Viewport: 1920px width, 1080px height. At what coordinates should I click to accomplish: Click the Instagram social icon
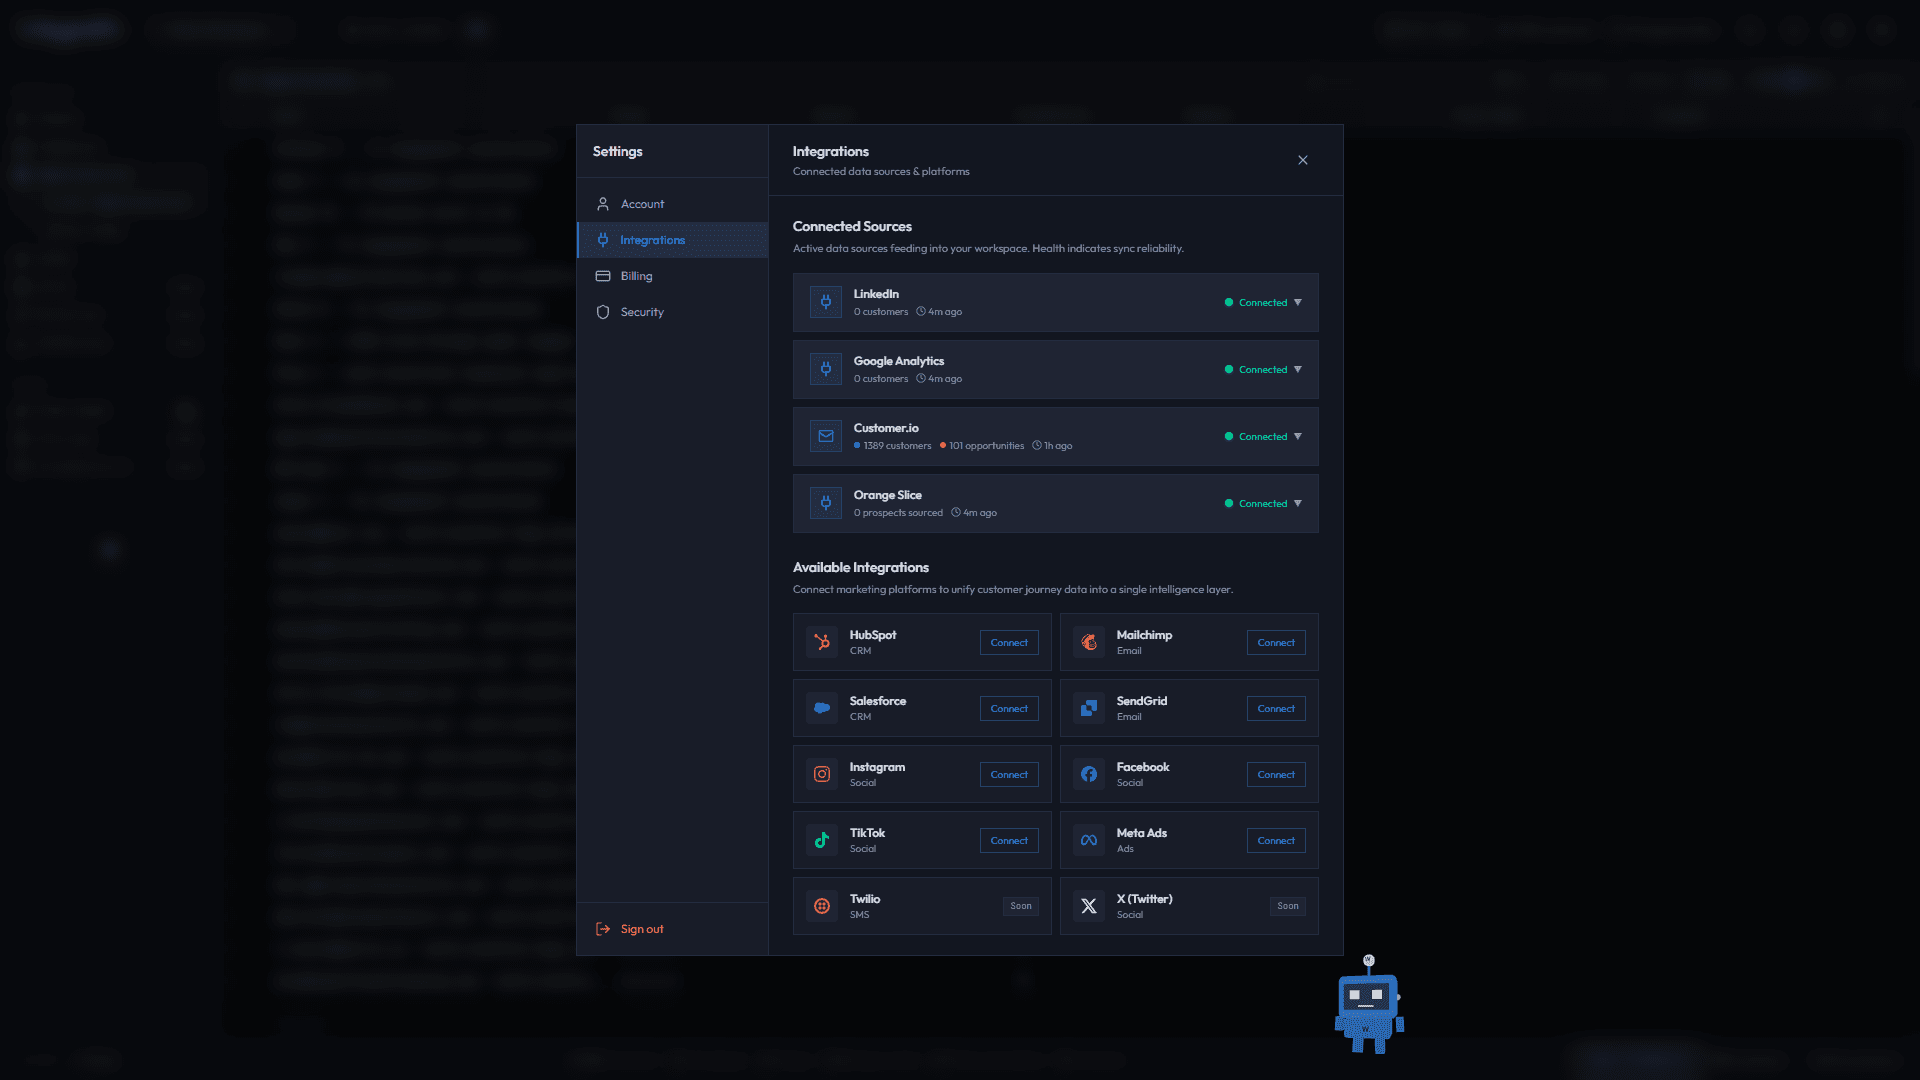point(821,774)
